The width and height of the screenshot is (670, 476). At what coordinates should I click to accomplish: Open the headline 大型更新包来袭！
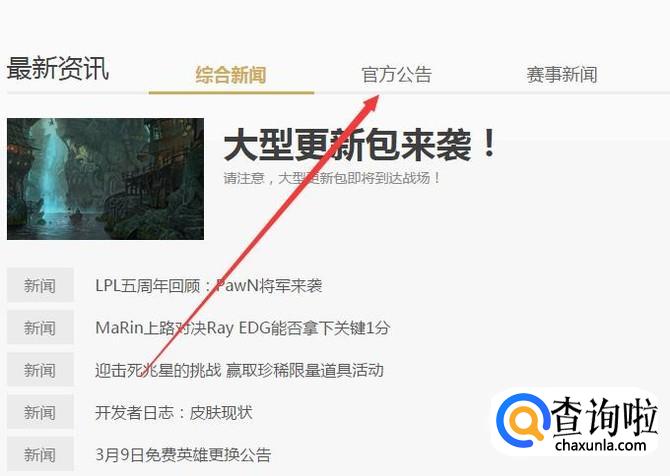(360, 144)
